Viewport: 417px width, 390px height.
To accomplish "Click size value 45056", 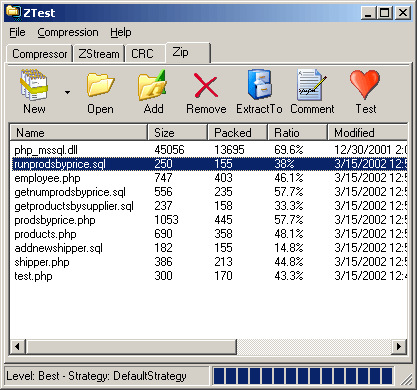I will pos(169,150).
